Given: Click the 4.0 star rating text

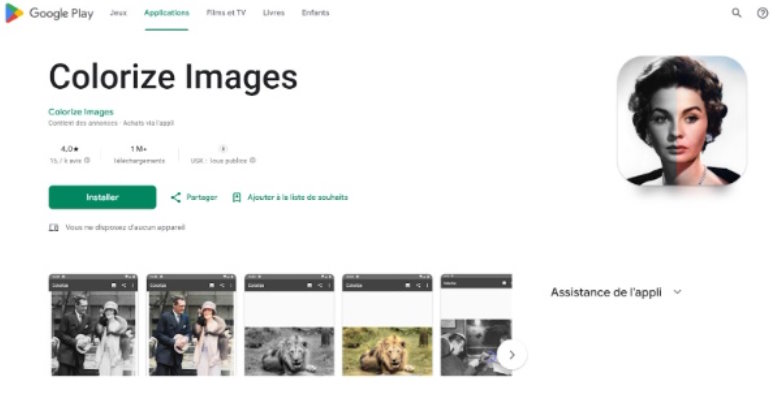Looking at the screenshot, I should click(70, 149).
